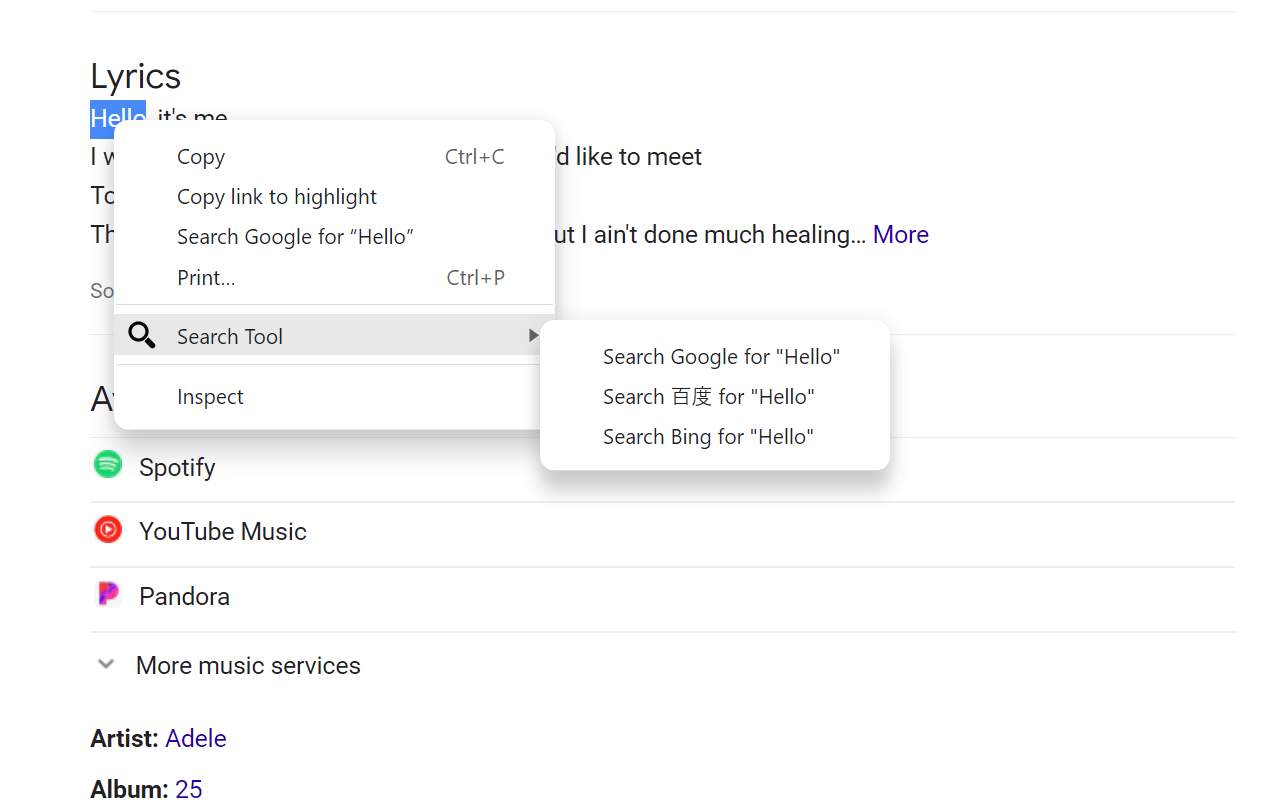
Task: Click the Search Tool submenu arrow
Action: [x=533, y=336]
